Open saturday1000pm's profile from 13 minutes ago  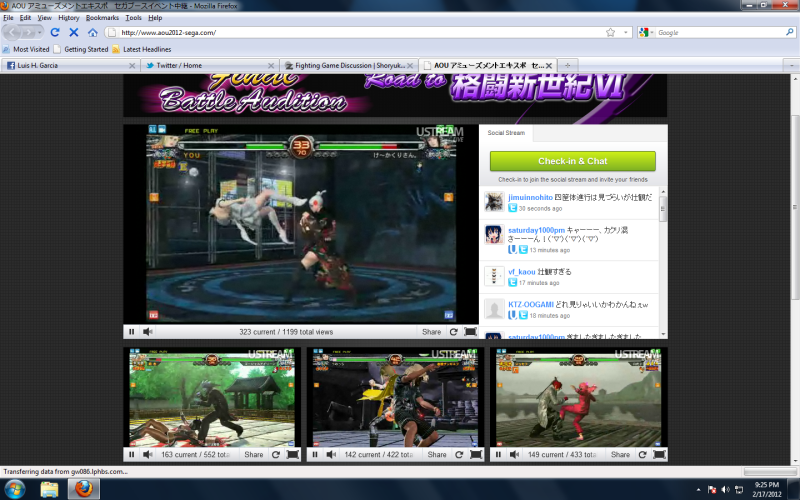click(536, 230)
